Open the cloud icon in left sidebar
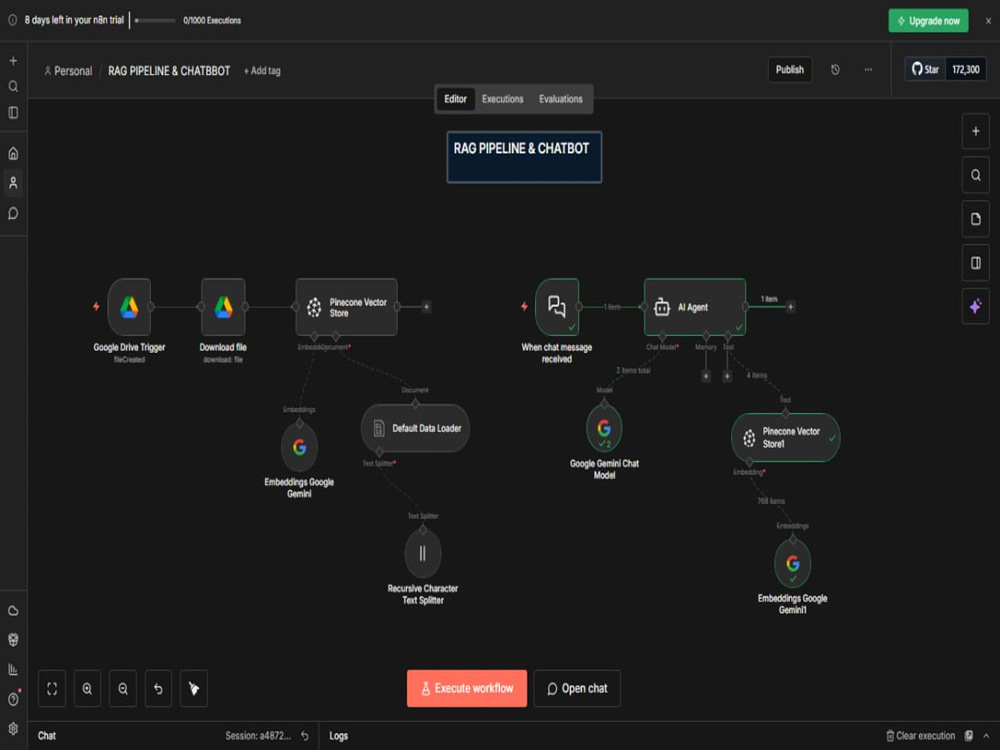 coord(13,610)
